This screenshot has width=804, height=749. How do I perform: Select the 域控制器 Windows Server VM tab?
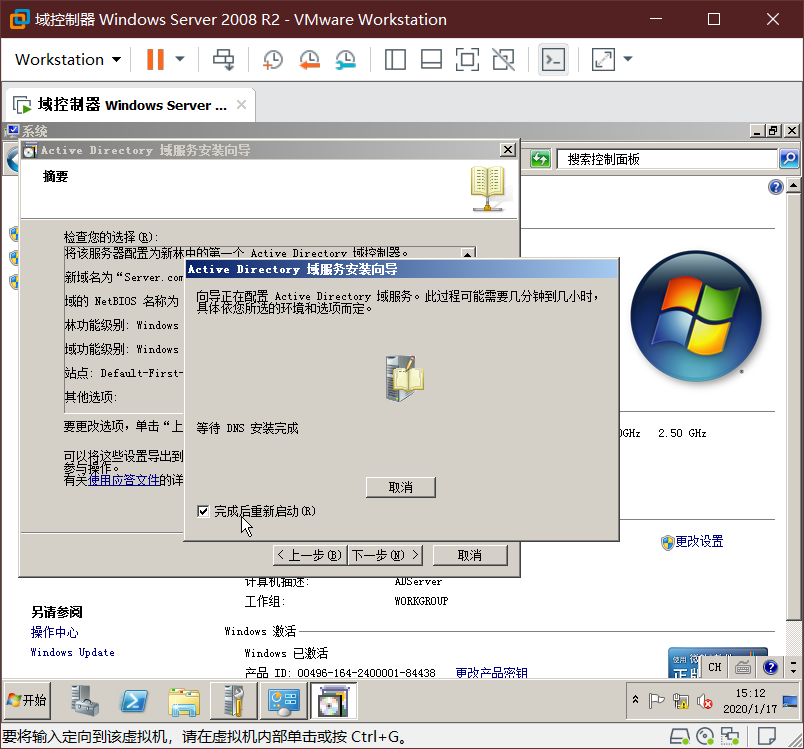coord(132,105)
